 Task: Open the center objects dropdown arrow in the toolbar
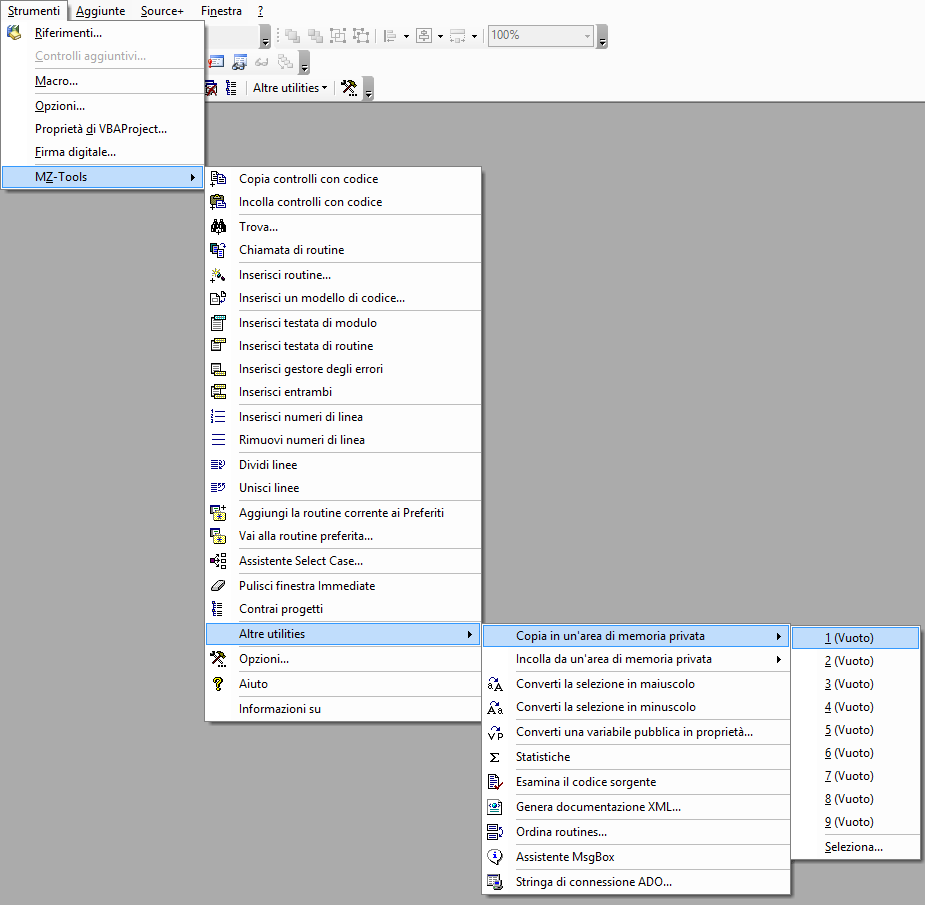click(440, 36)
